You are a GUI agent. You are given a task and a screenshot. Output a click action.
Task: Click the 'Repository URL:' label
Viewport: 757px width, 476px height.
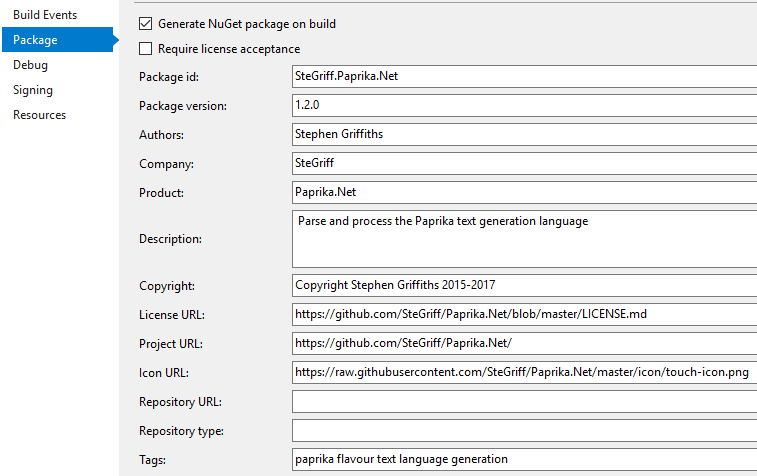pos(181,402)
